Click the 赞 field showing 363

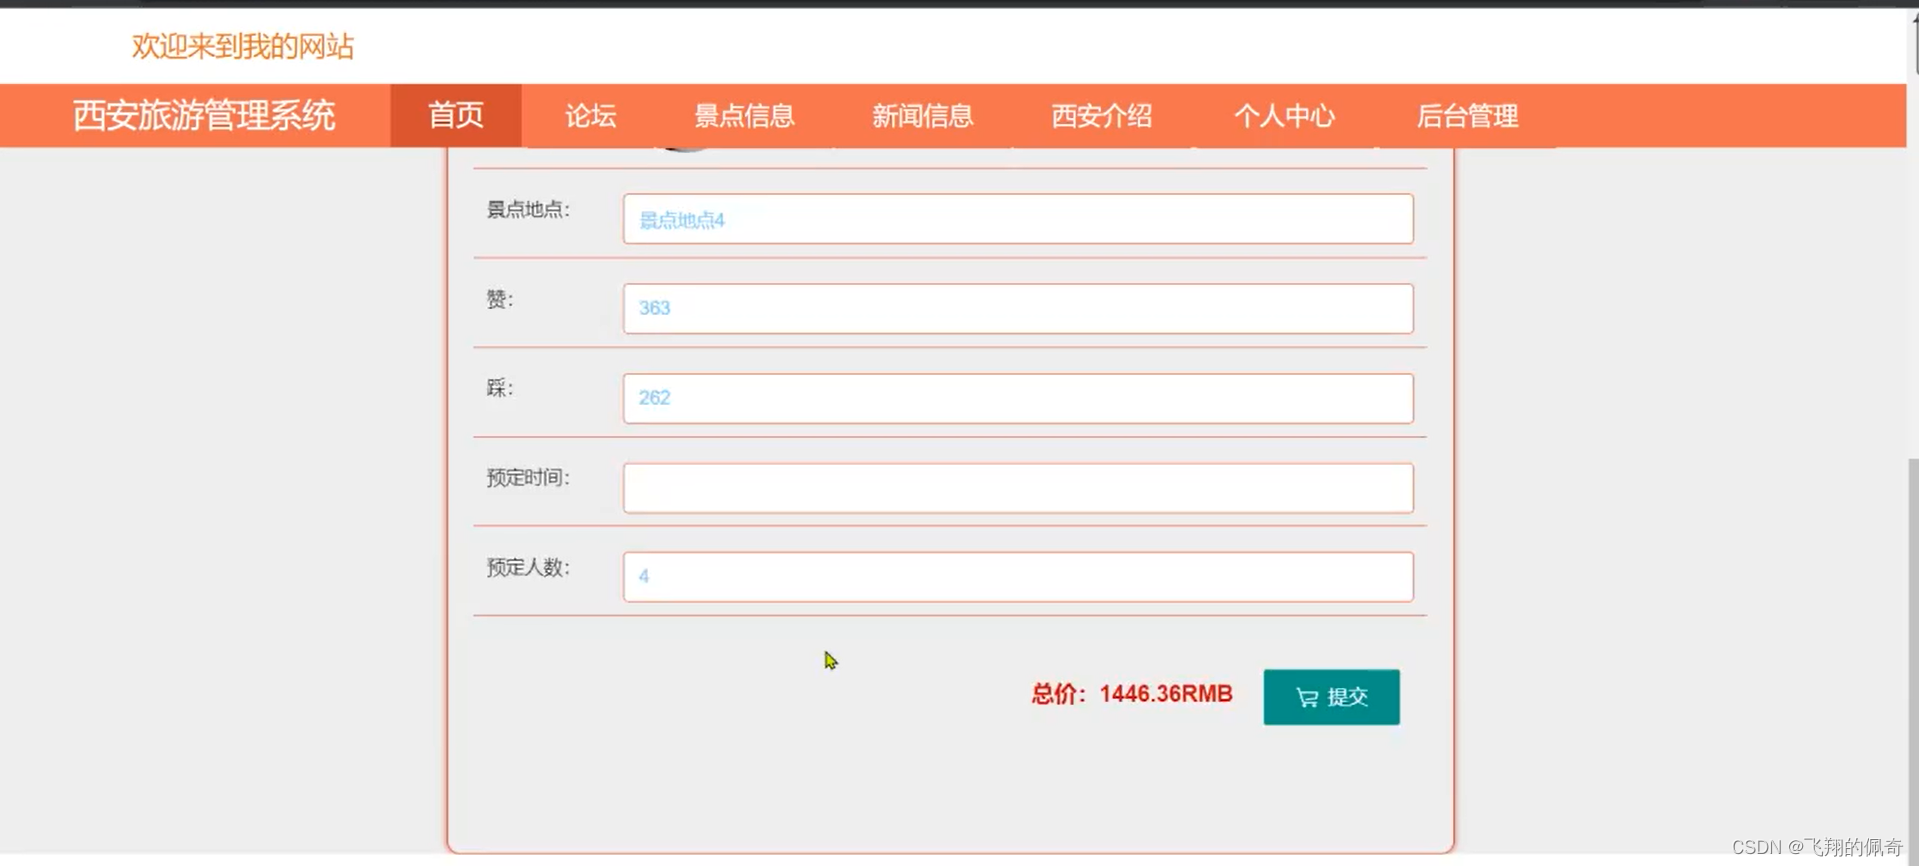1018,308
